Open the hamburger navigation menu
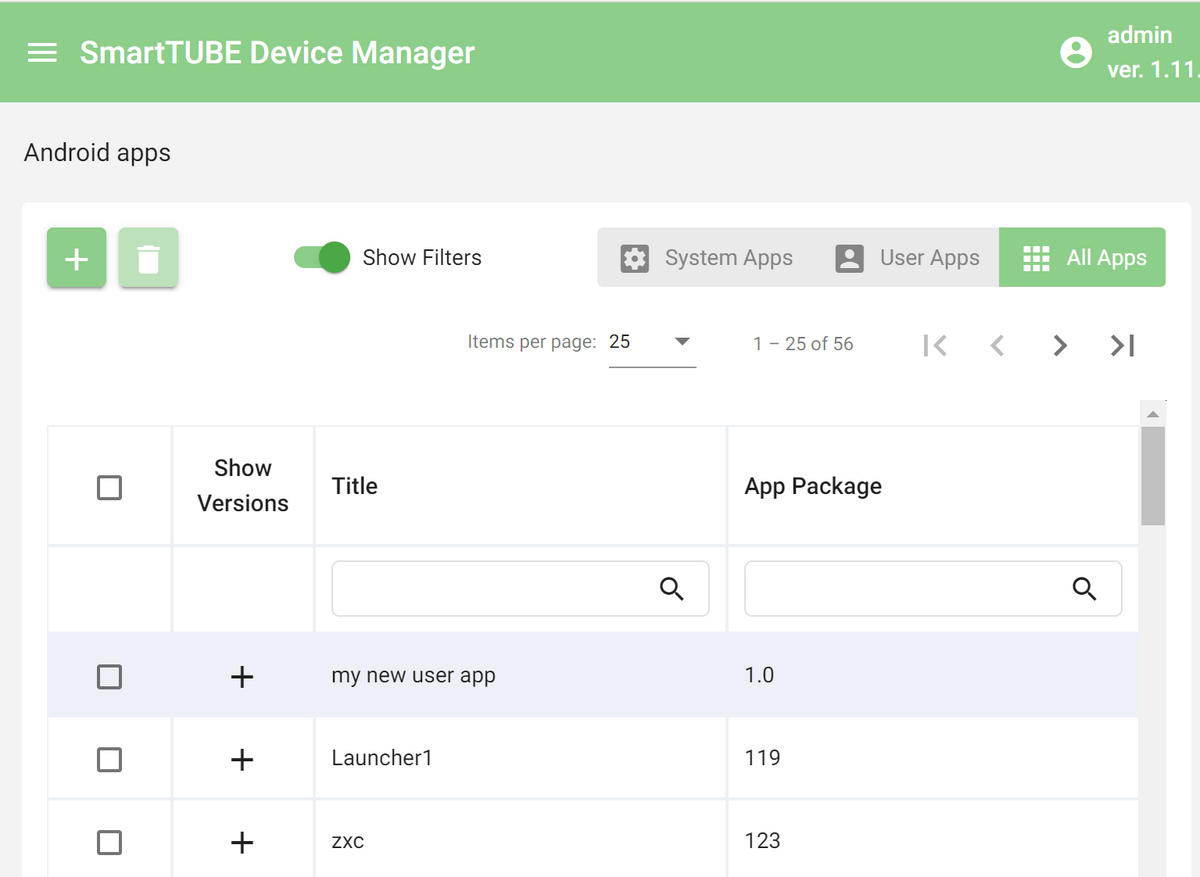This screenshot has height=877, width=1200. pos(42,52)
